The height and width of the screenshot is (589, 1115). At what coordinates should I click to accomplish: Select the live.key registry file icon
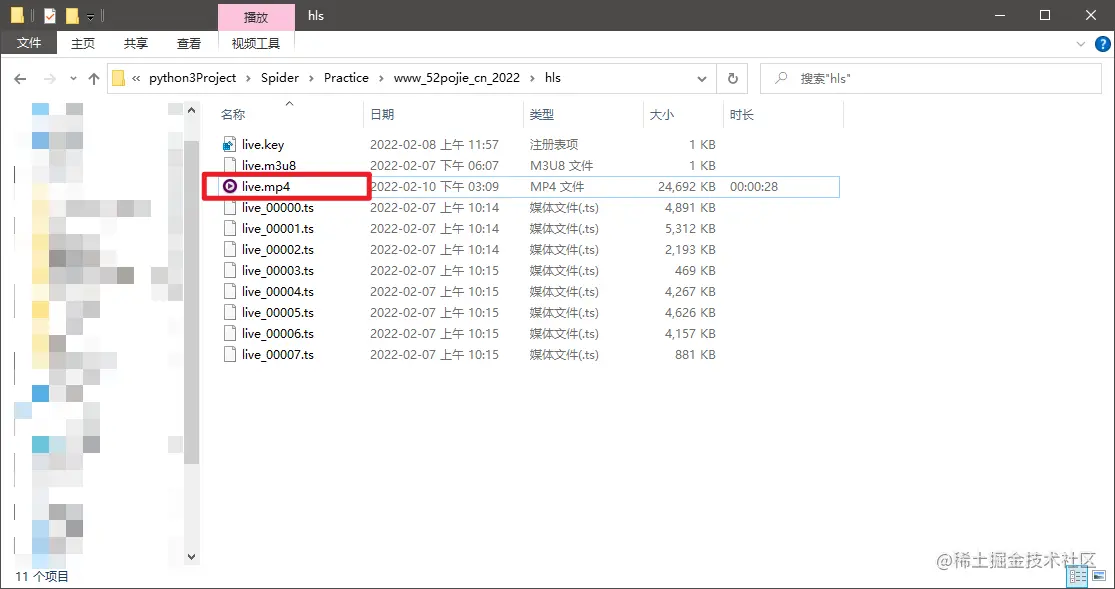click(x=229, y=144)
